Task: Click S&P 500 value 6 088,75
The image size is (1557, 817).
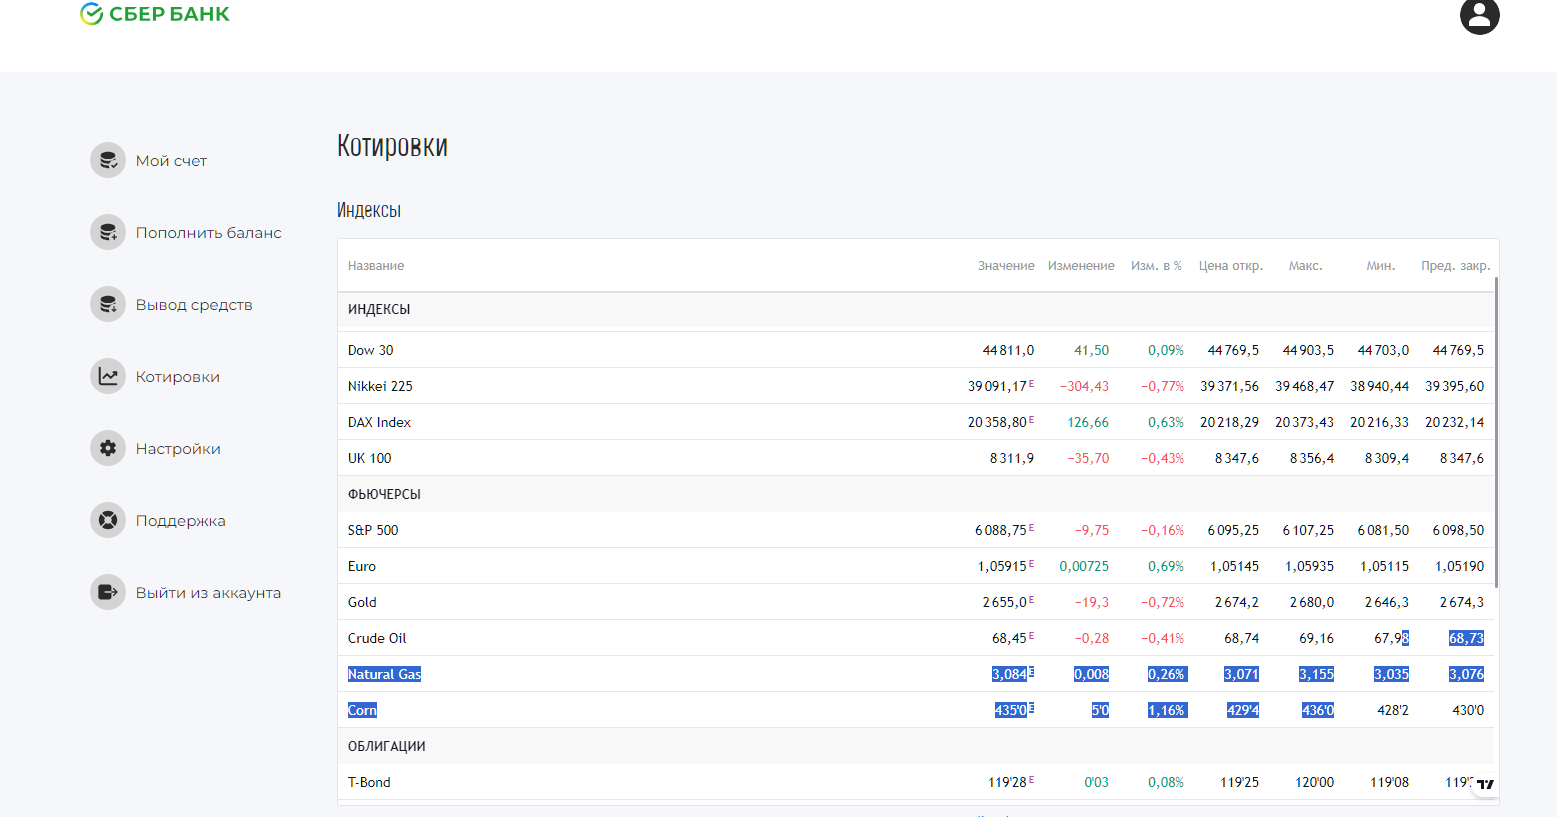Action: (1001, 531)
